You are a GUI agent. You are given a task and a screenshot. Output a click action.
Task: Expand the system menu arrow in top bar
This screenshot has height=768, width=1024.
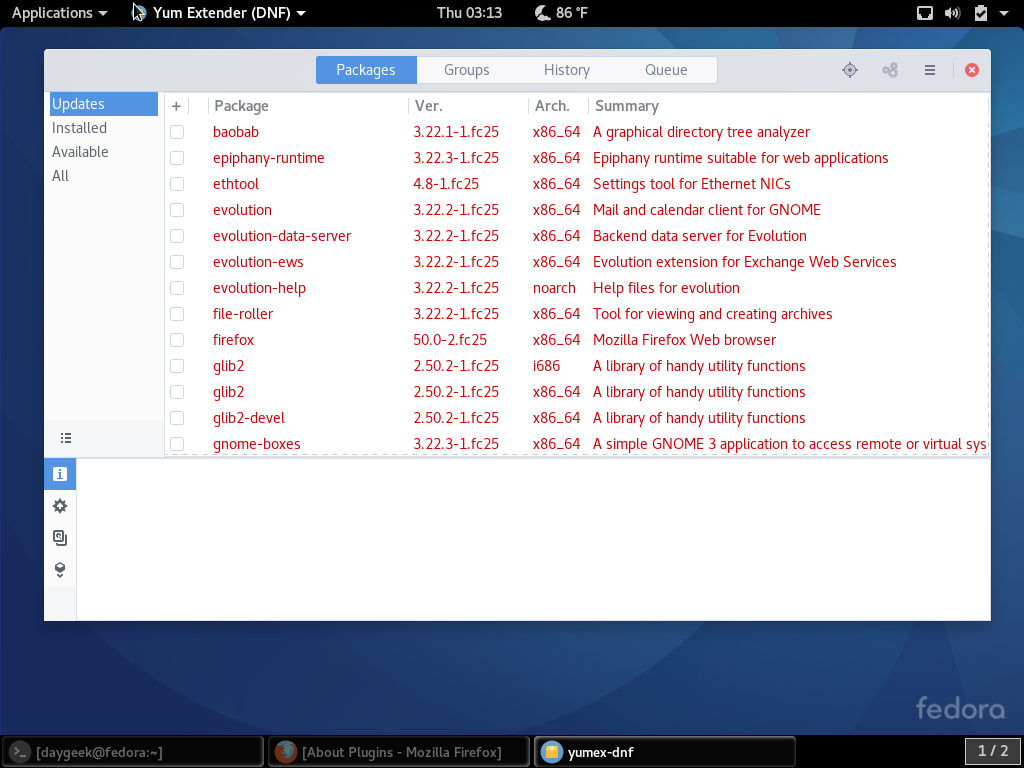point(1004,13)
